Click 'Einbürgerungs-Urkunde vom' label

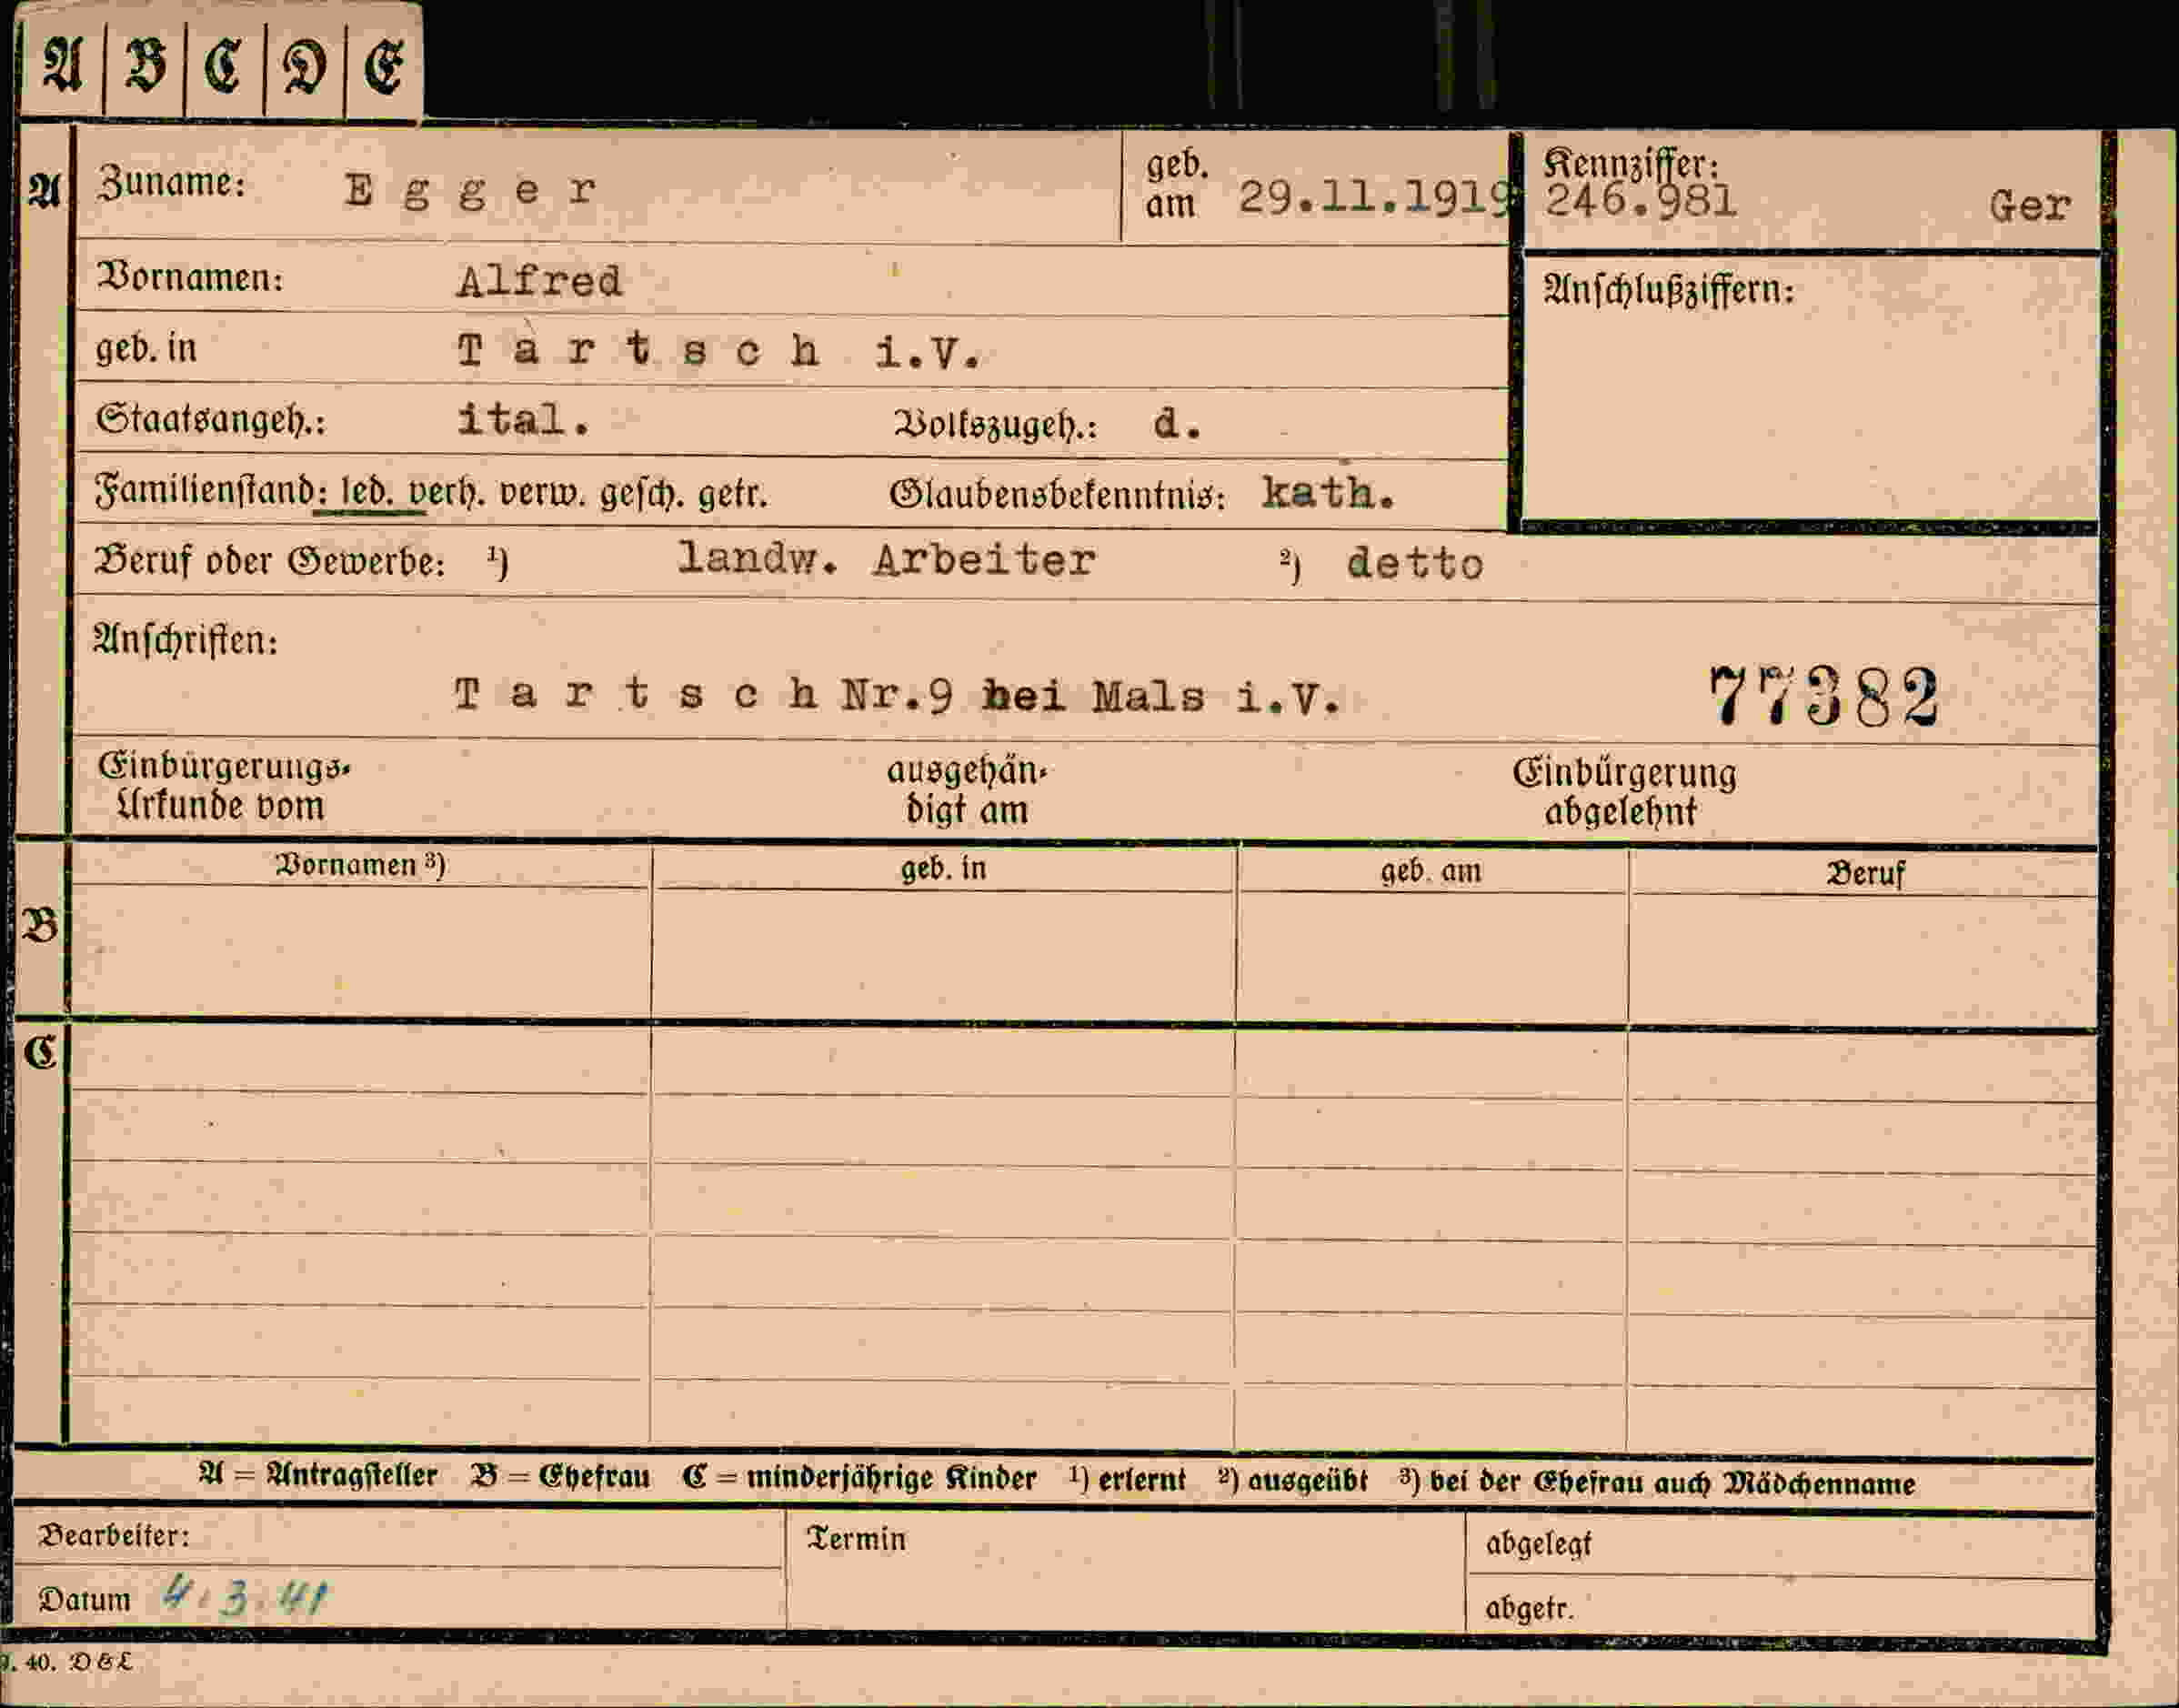pos(224,786)
